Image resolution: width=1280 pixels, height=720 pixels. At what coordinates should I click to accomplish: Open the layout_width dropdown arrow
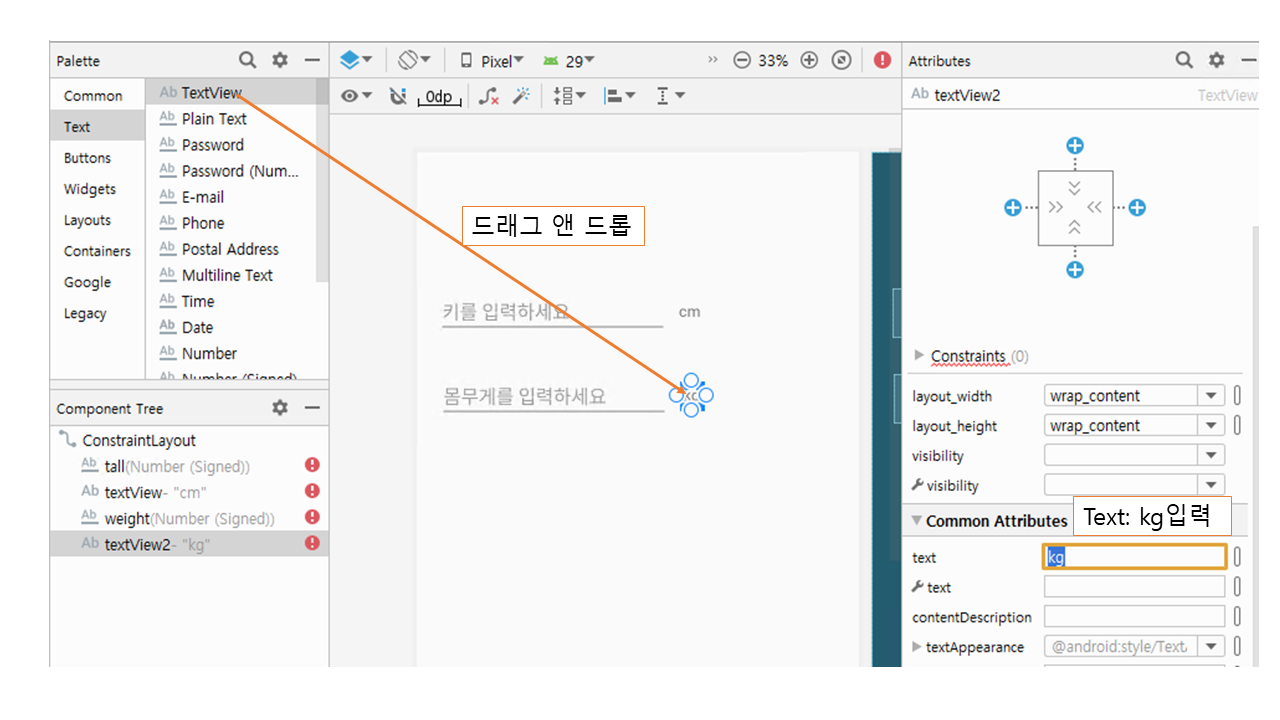pyautogui.click(x=1211, y=396)
